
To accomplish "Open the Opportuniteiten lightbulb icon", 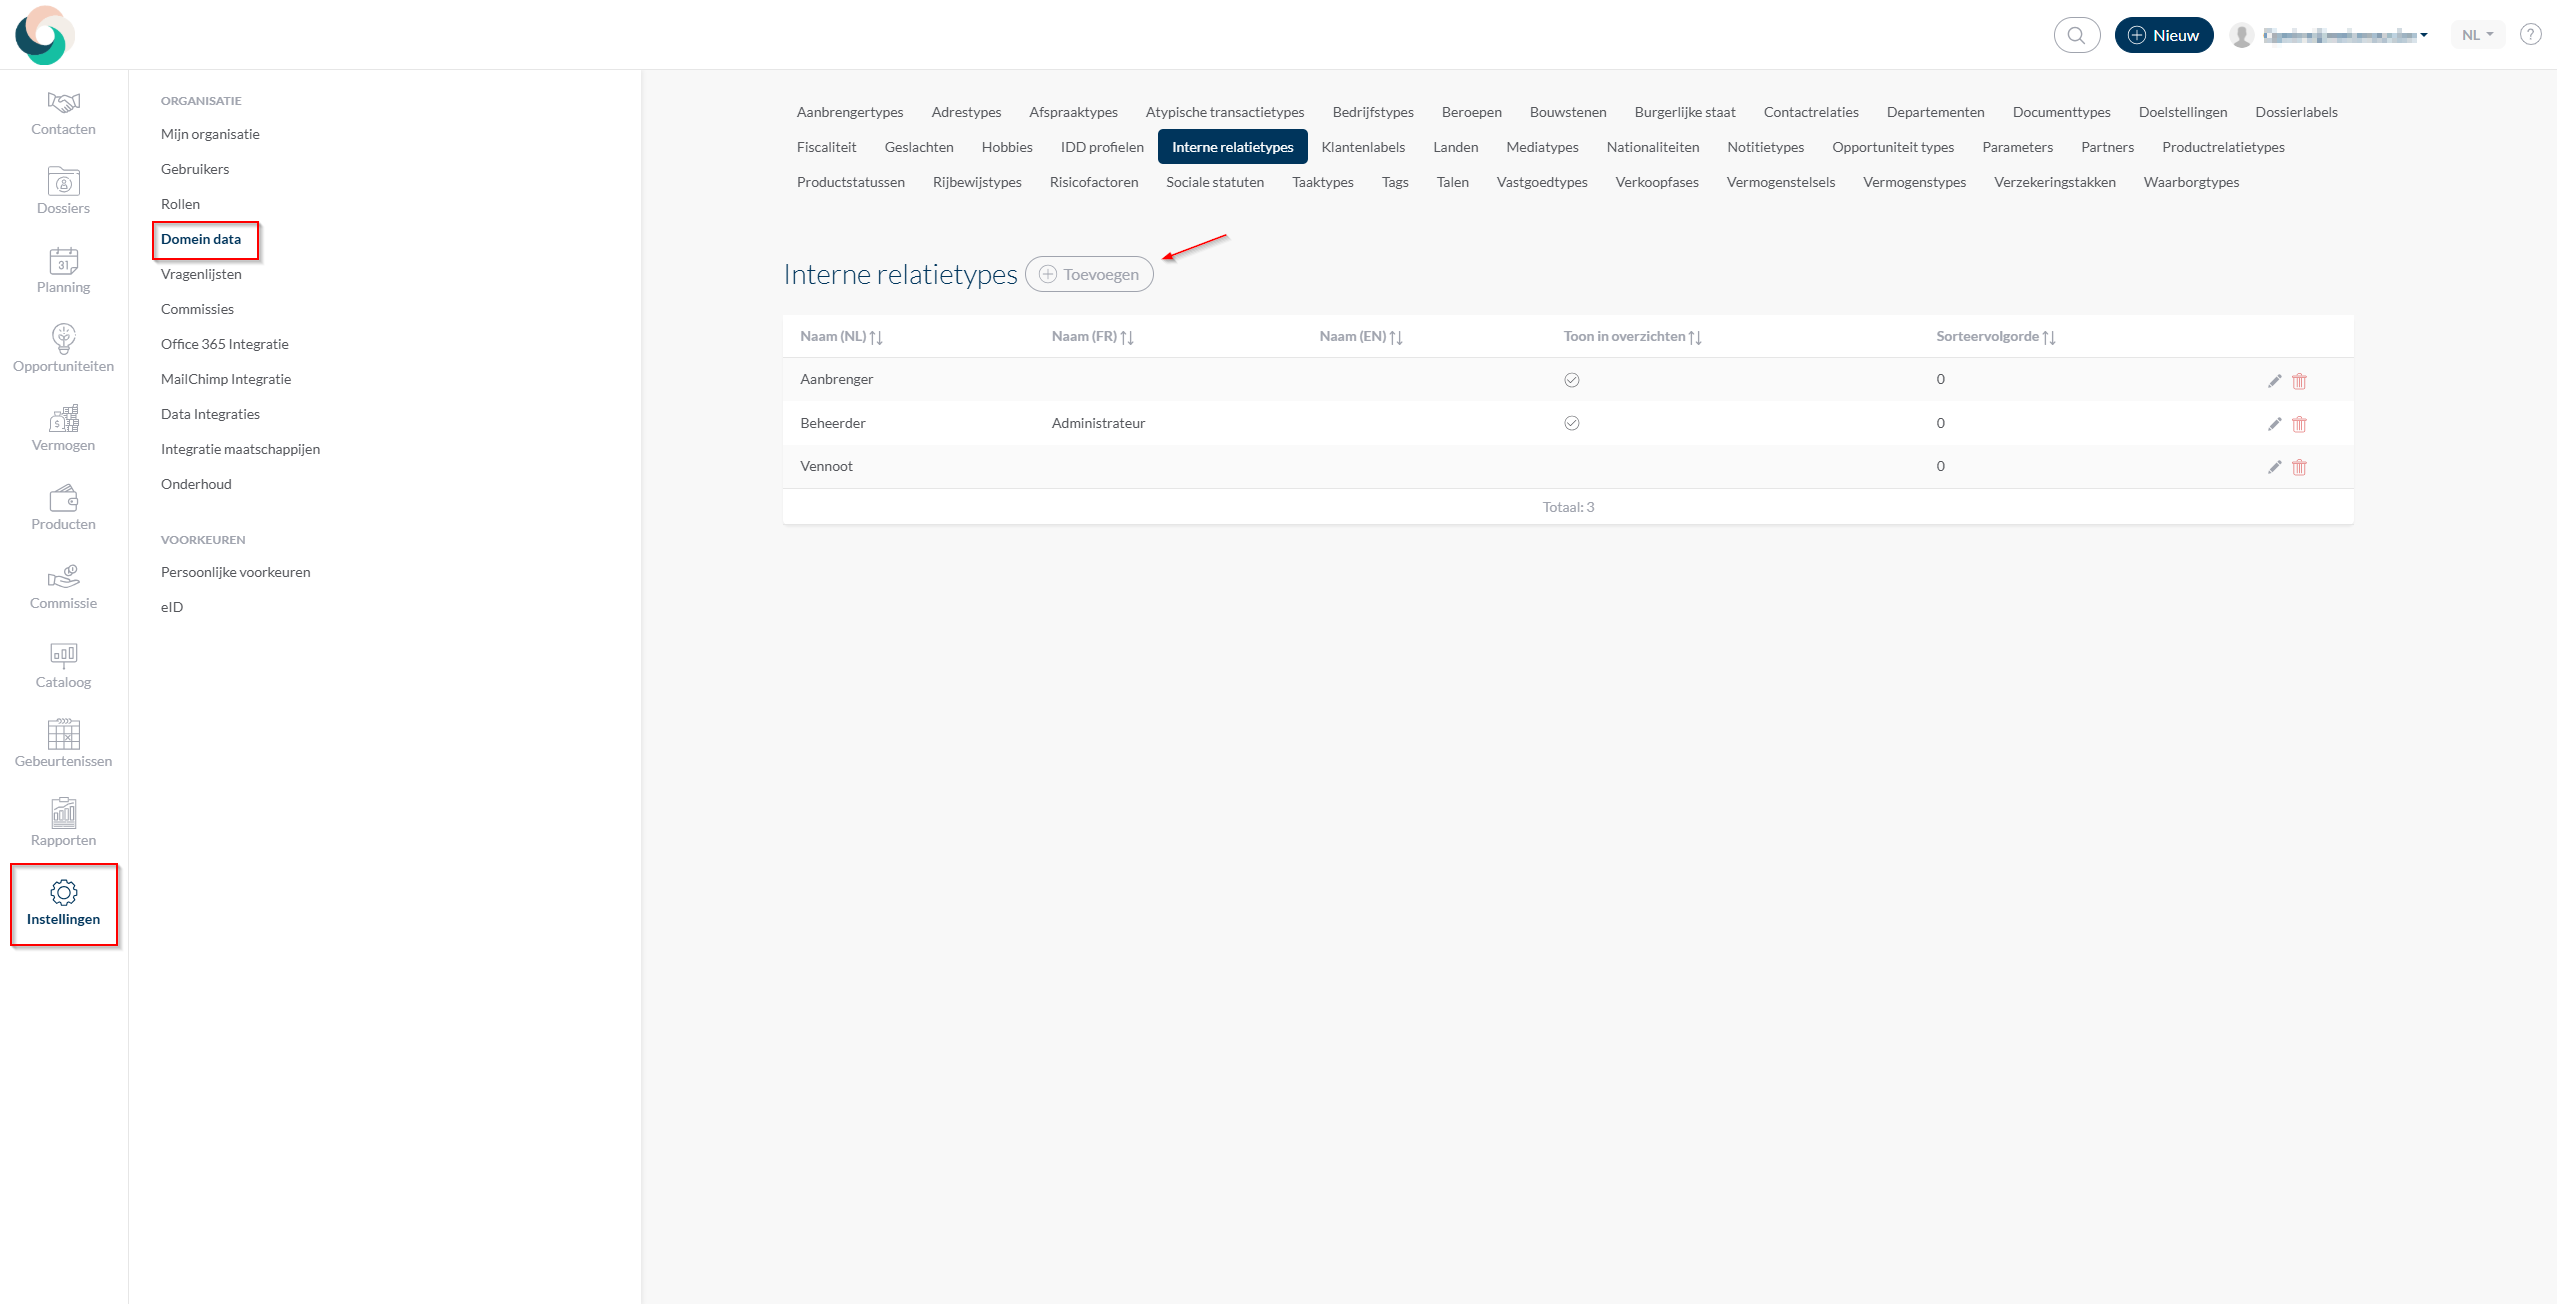I will [63, 339].
